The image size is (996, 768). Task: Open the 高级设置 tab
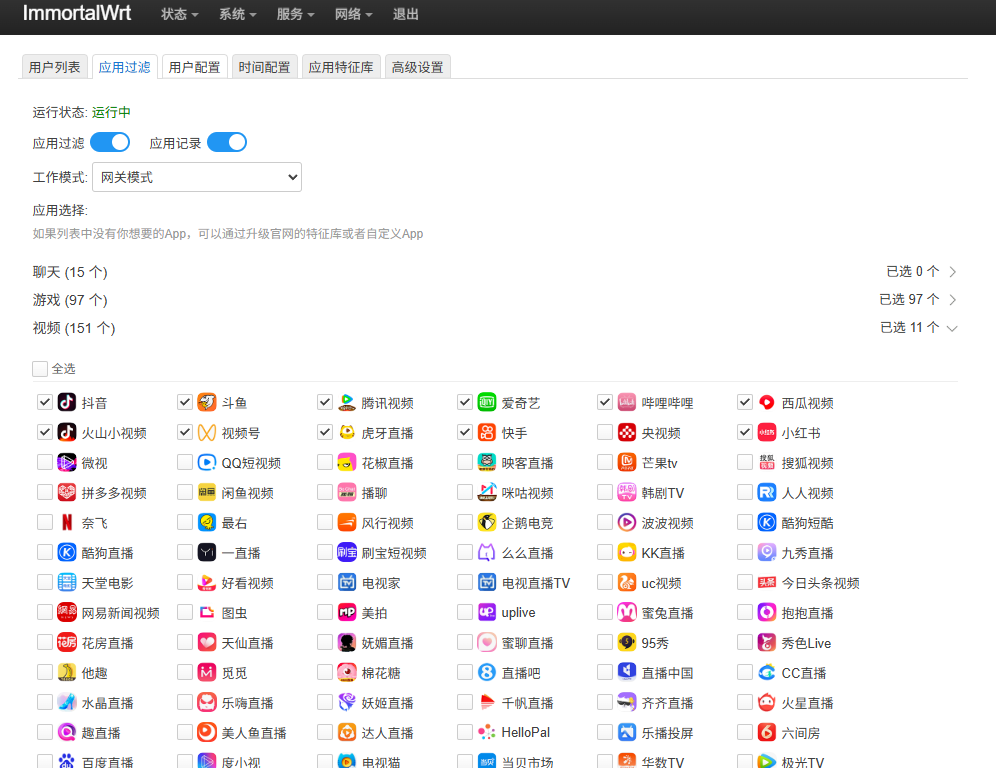click(x=417, y=67)
